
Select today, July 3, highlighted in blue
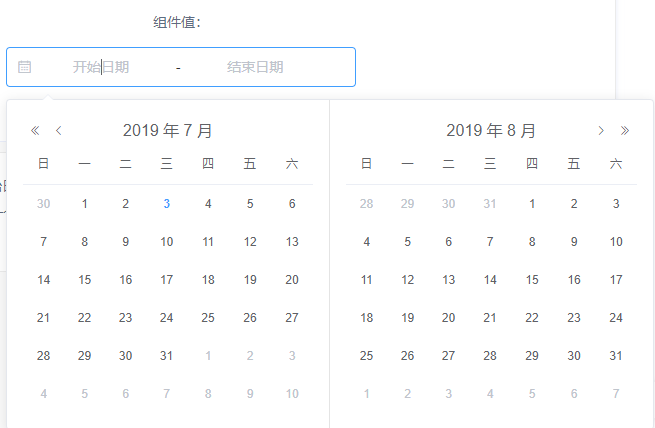pyautogui.click(x=167, y=204)
